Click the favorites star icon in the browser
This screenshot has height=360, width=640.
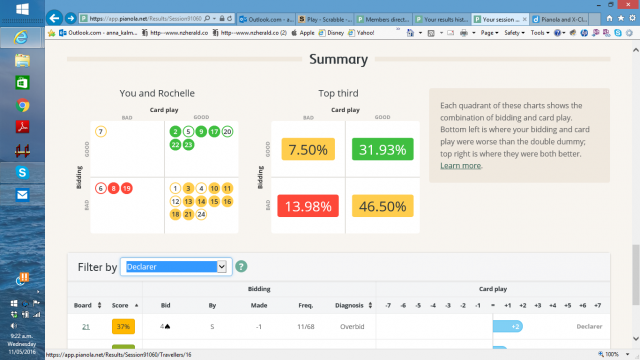[x=621, y=18]
